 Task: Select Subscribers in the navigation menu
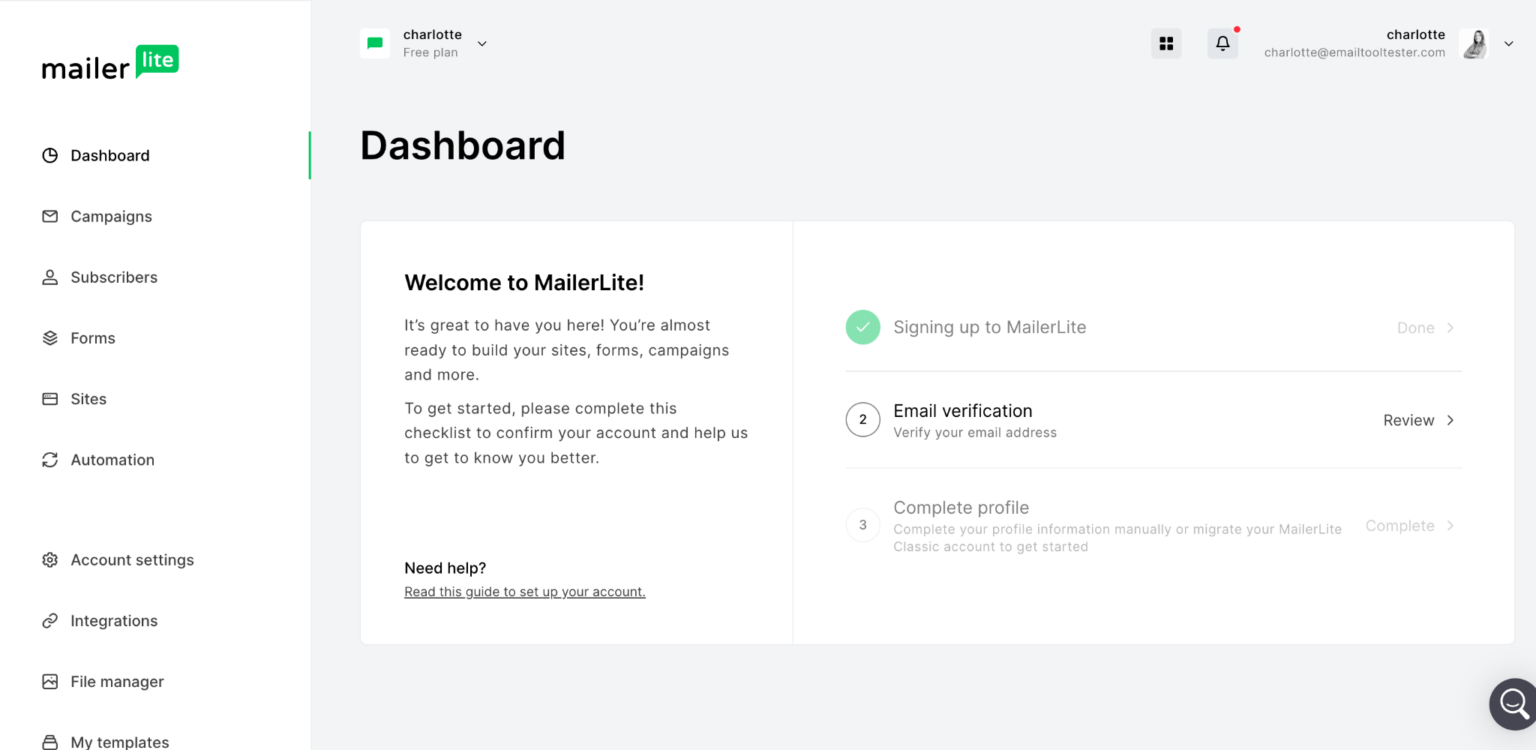(113, 277)
